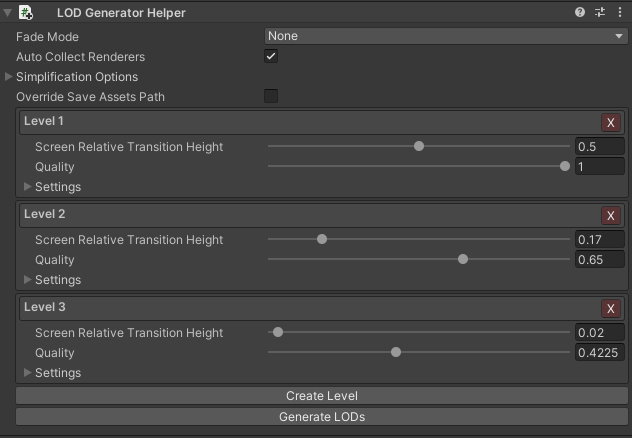Disable Auto Collect Renderers checkbox
Image resolution: width=632 pixels, height=438 pixels.
(x=271, y=57)
